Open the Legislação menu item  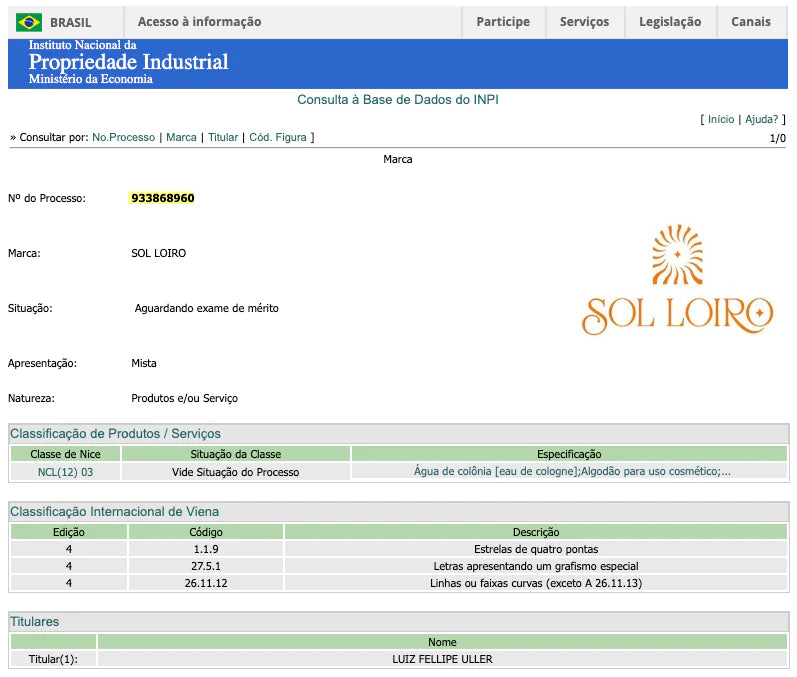pyautogui.click(x=670, y=22)
